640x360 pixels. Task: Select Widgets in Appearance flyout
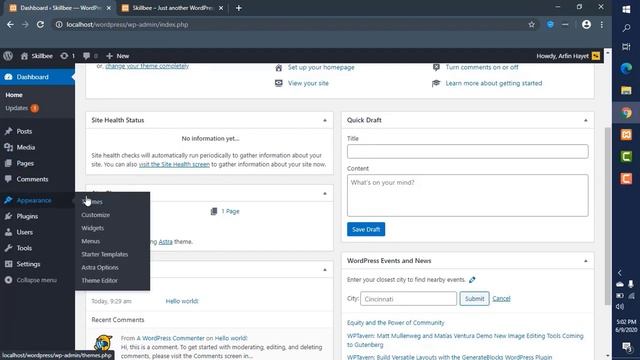(x=93, y=228)
